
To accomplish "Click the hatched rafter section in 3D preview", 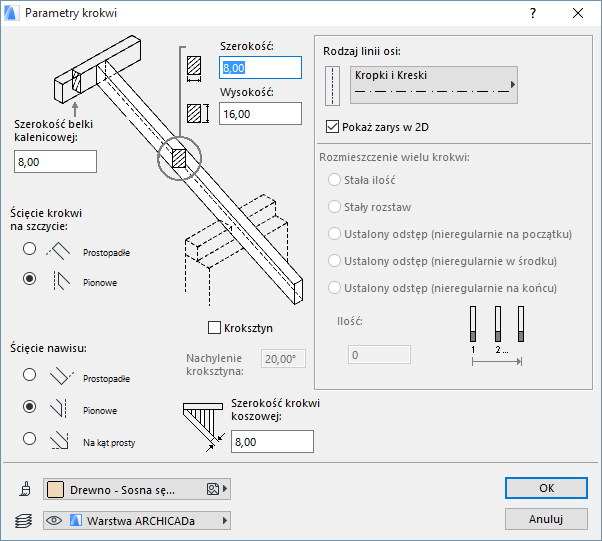I will 179,158.
